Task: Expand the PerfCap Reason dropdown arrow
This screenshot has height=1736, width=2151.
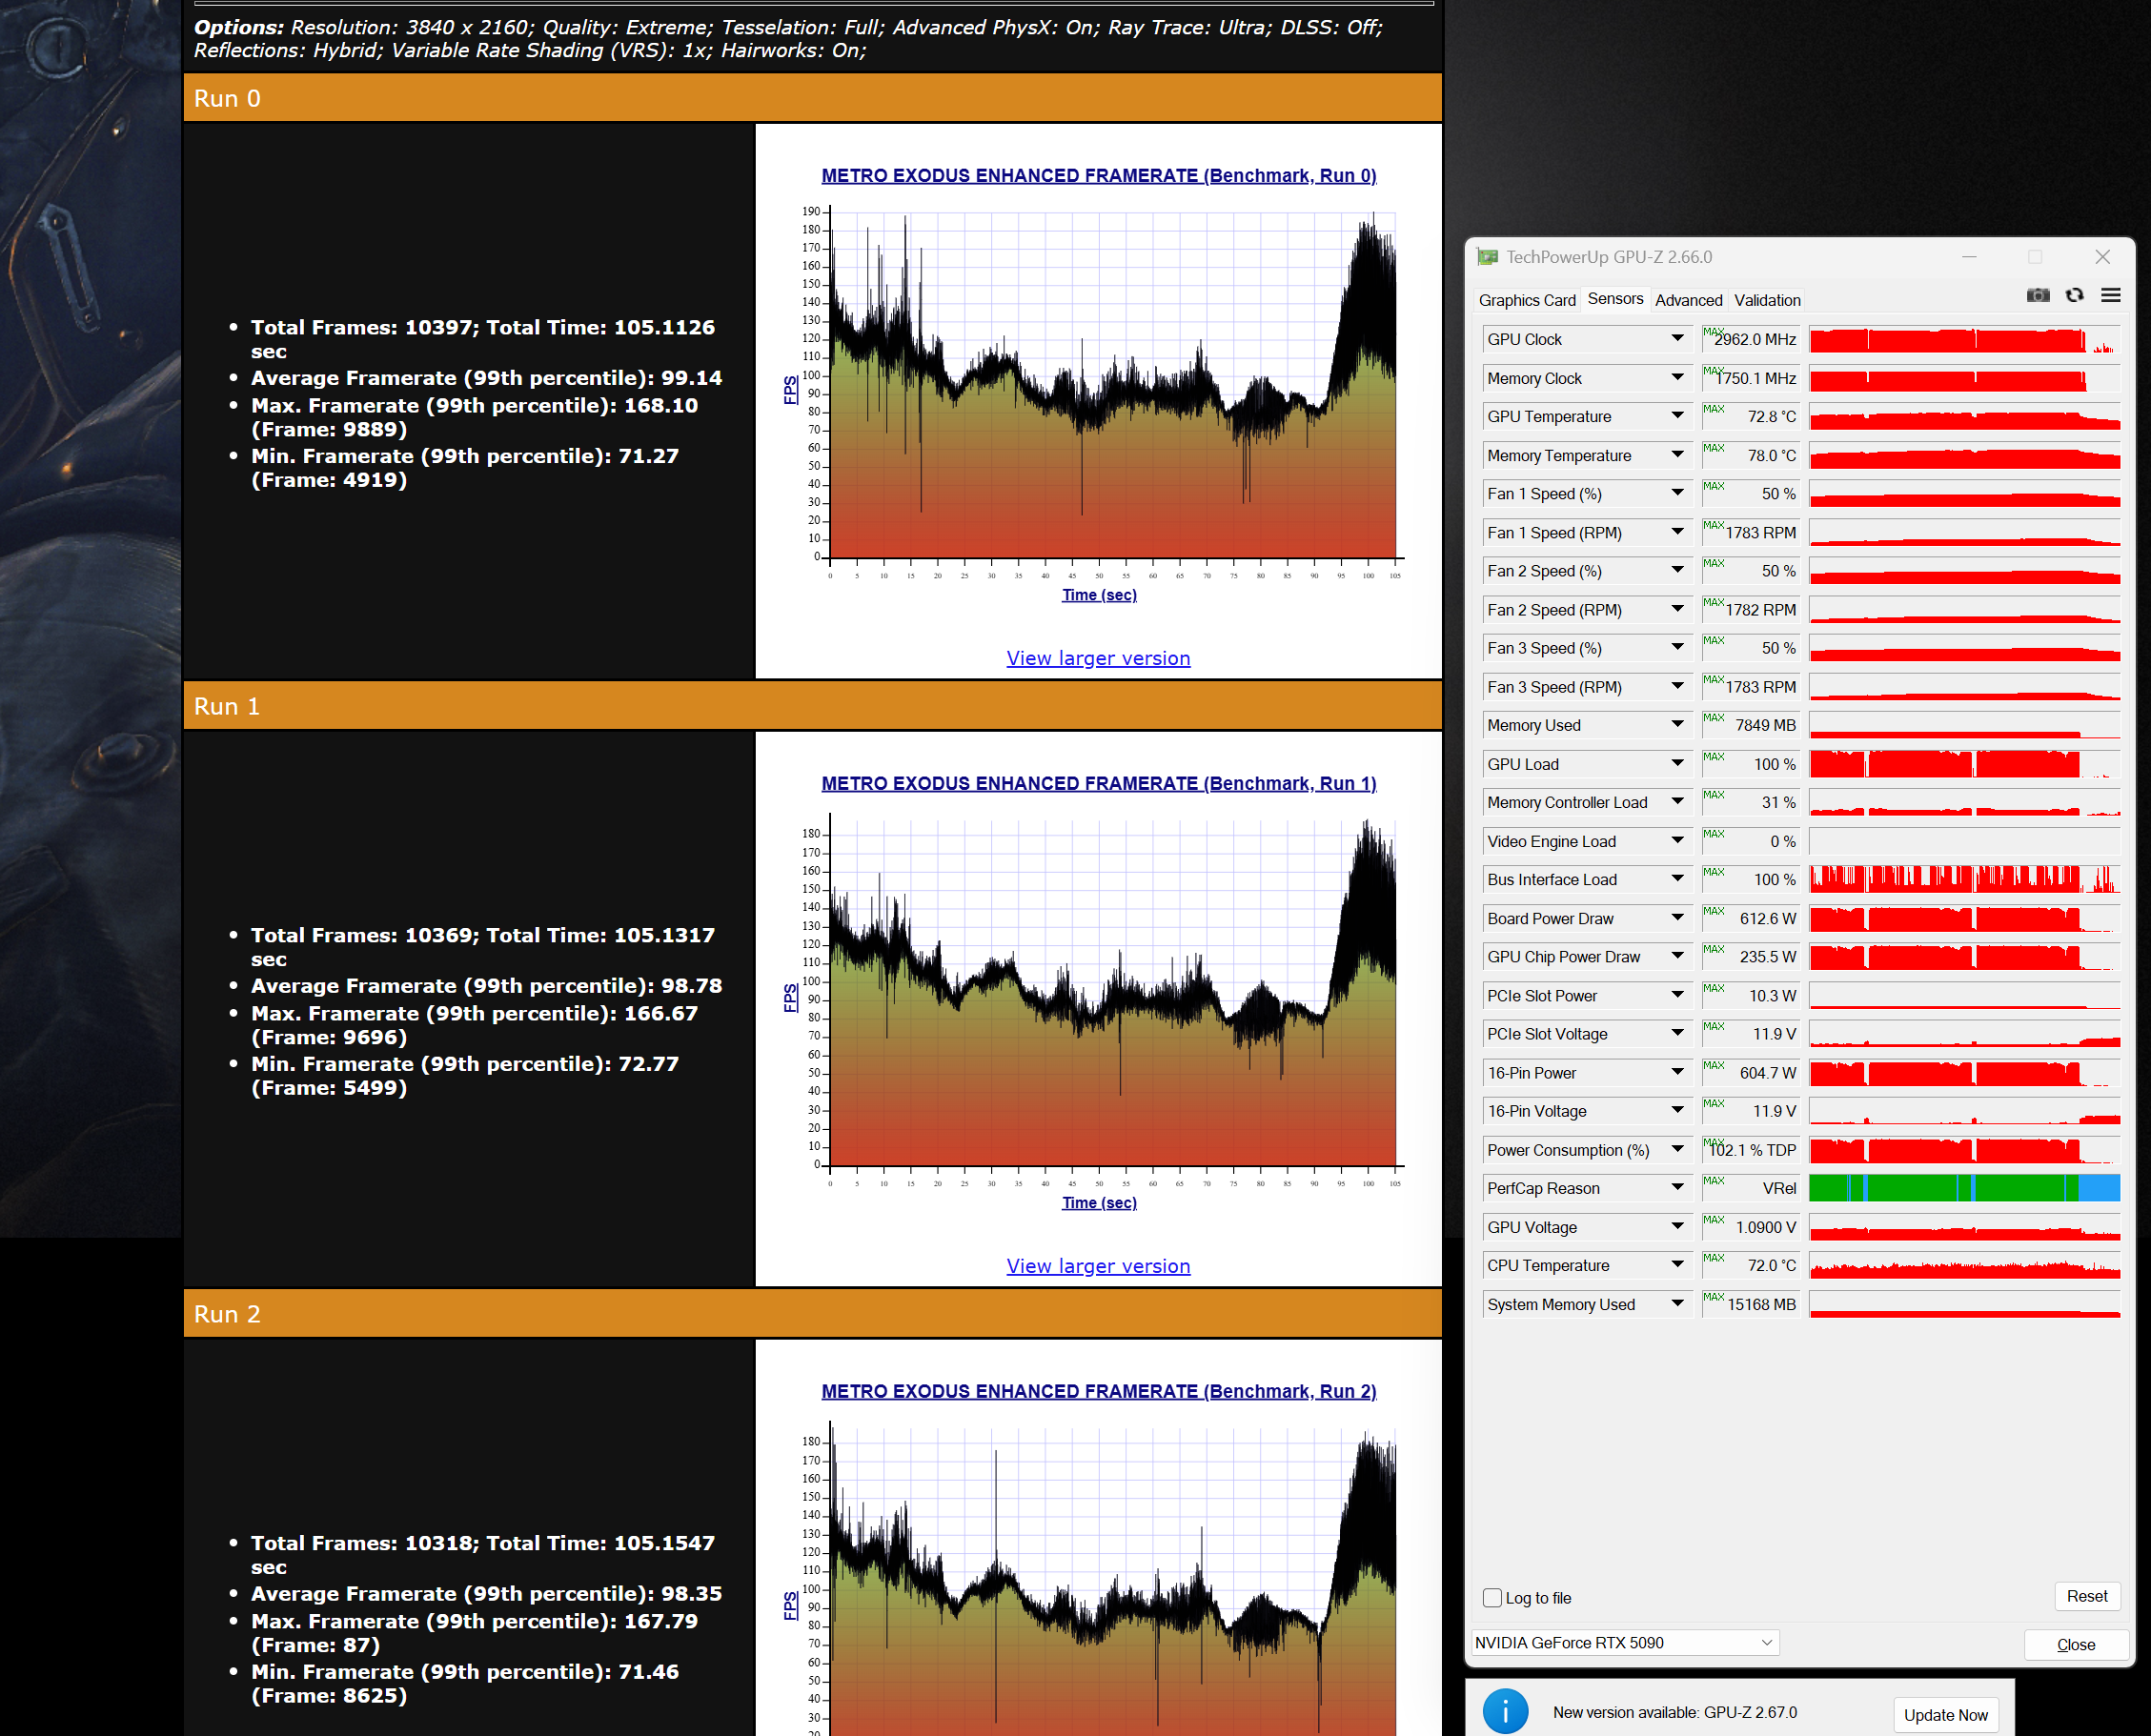Action: point(1677,1188)
